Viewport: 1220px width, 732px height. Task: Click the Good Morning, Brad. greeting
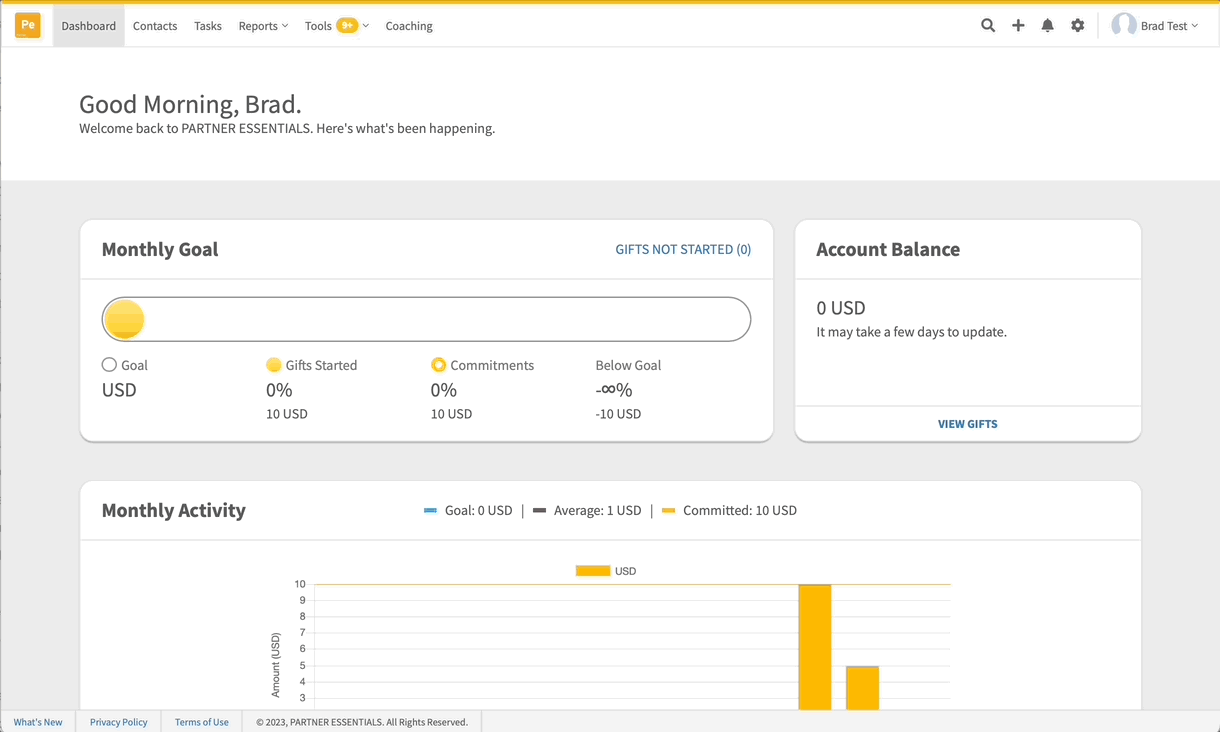(190, 104)
